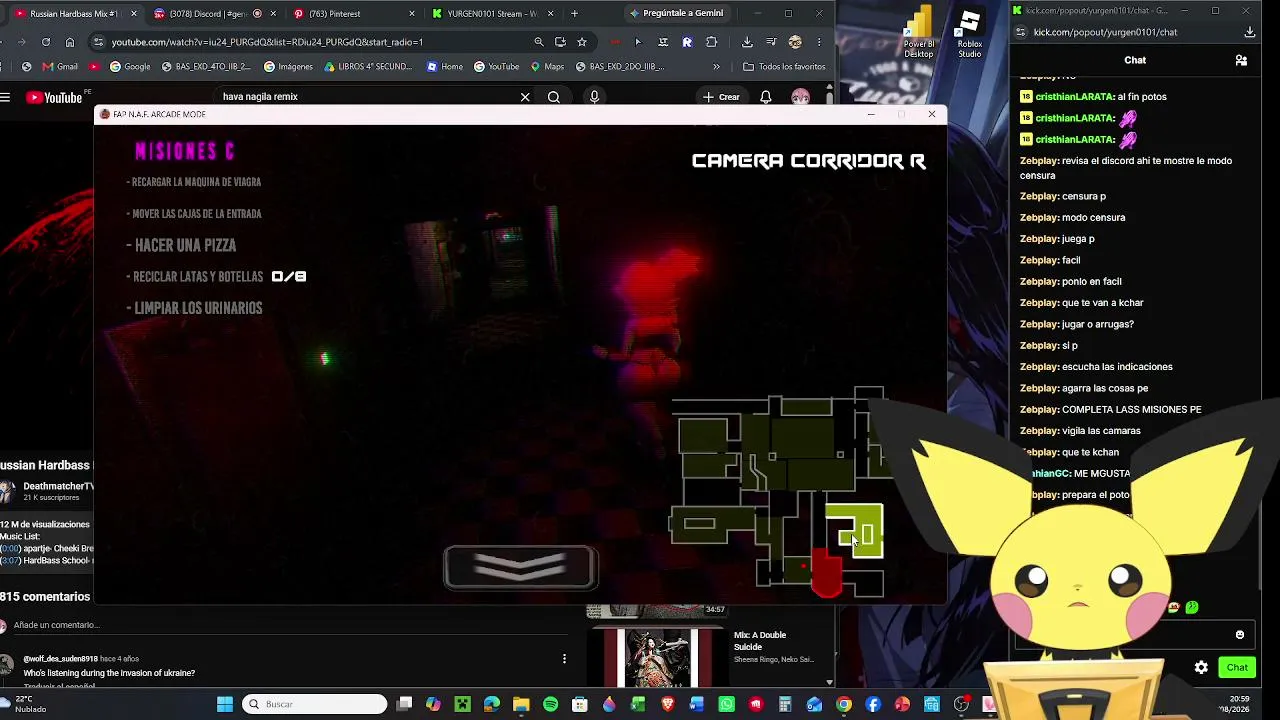The width and height of the screenshot is (1280, 720).
Task: Click Pregúntale a Gemini button
Action: 676,13
